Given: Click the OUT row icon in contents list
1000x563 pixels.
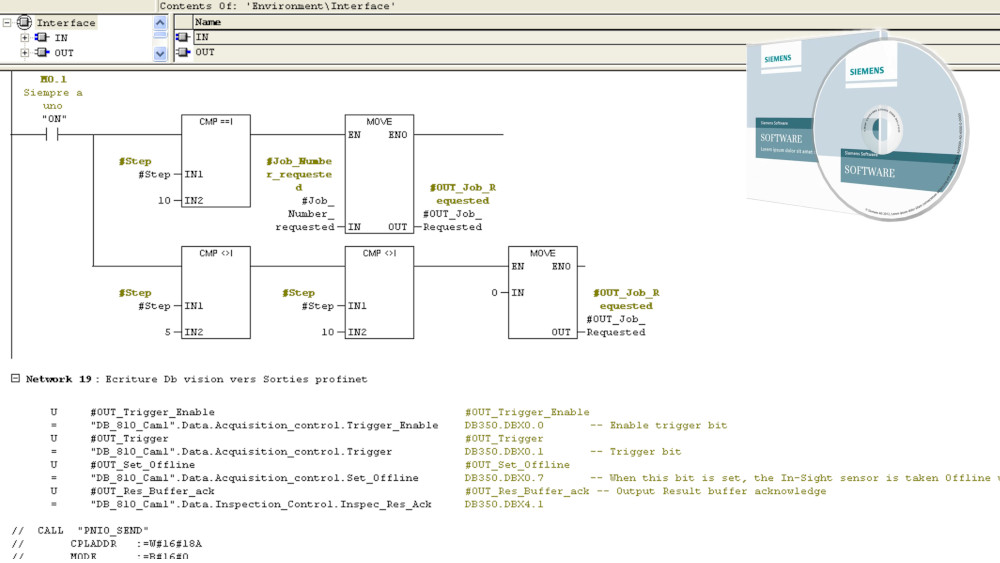Looking at the screenshot, I should pos(182,52).
